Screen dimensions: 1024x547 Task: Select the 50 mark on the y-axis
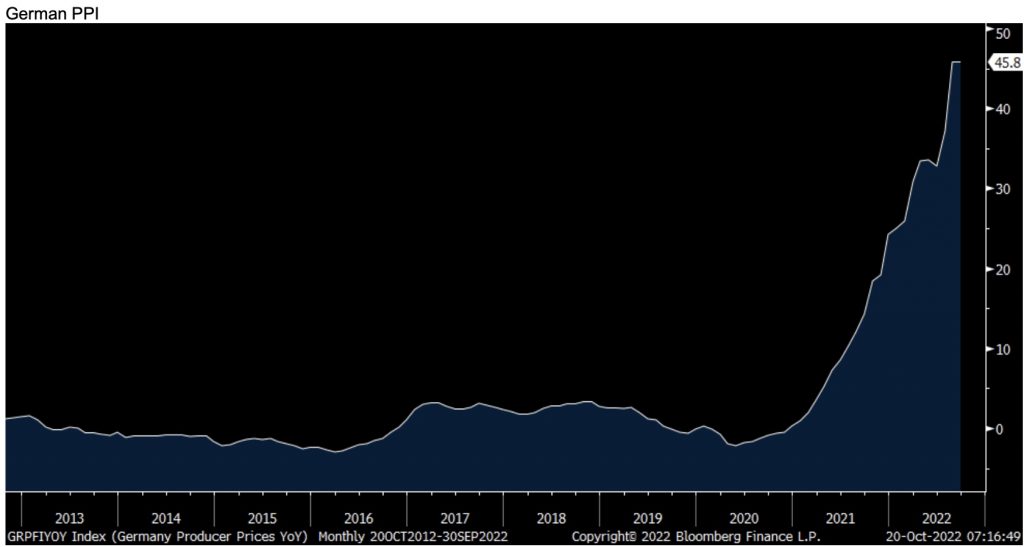1001,32
